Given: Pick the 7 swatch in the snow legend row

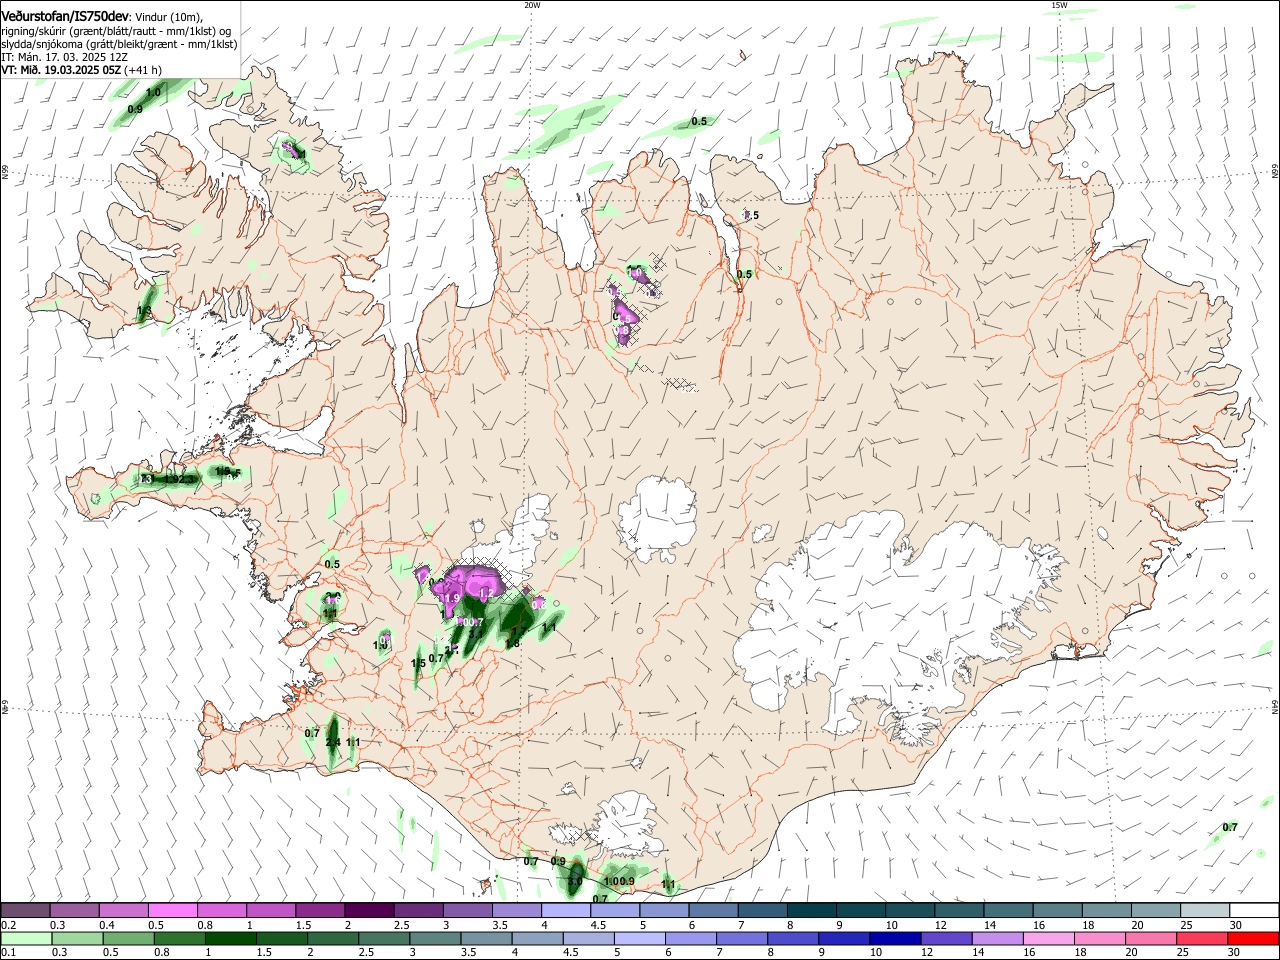Looking at the screenshot, I should tap(763, 911).
